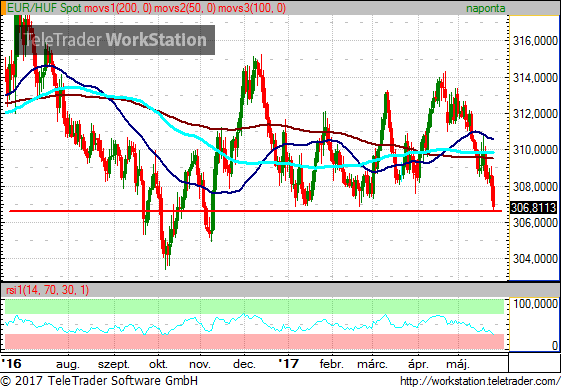Click the 308,0000 price axis label
Image resolution: width=561 pixels, height=390 pixels.
point(535,186)
